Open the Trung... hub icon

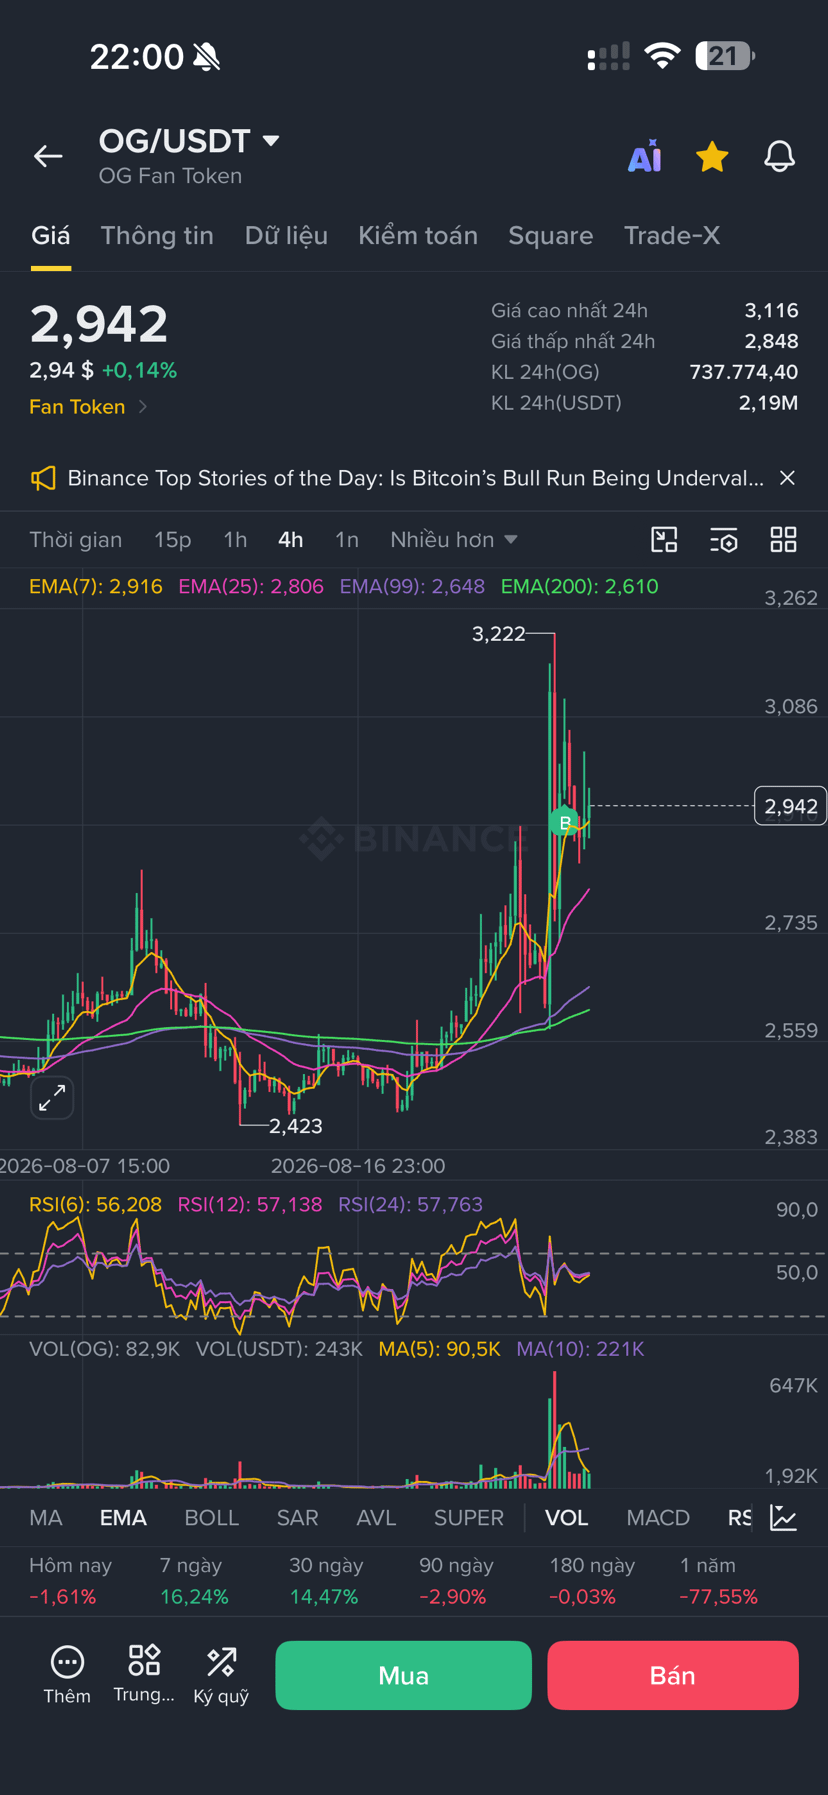pyautogui.click(x=144, y=1674)
